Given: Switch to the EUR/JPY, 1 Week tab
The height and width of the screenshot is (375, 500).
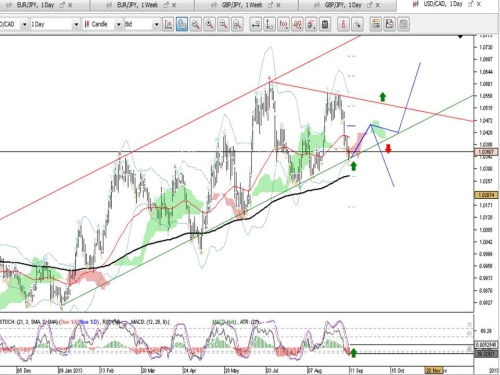Looking at the screenshot, I should point(137,5).
